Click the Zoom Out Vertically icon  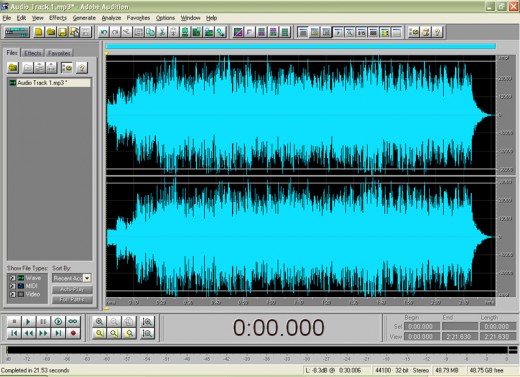tap(147, 333)
